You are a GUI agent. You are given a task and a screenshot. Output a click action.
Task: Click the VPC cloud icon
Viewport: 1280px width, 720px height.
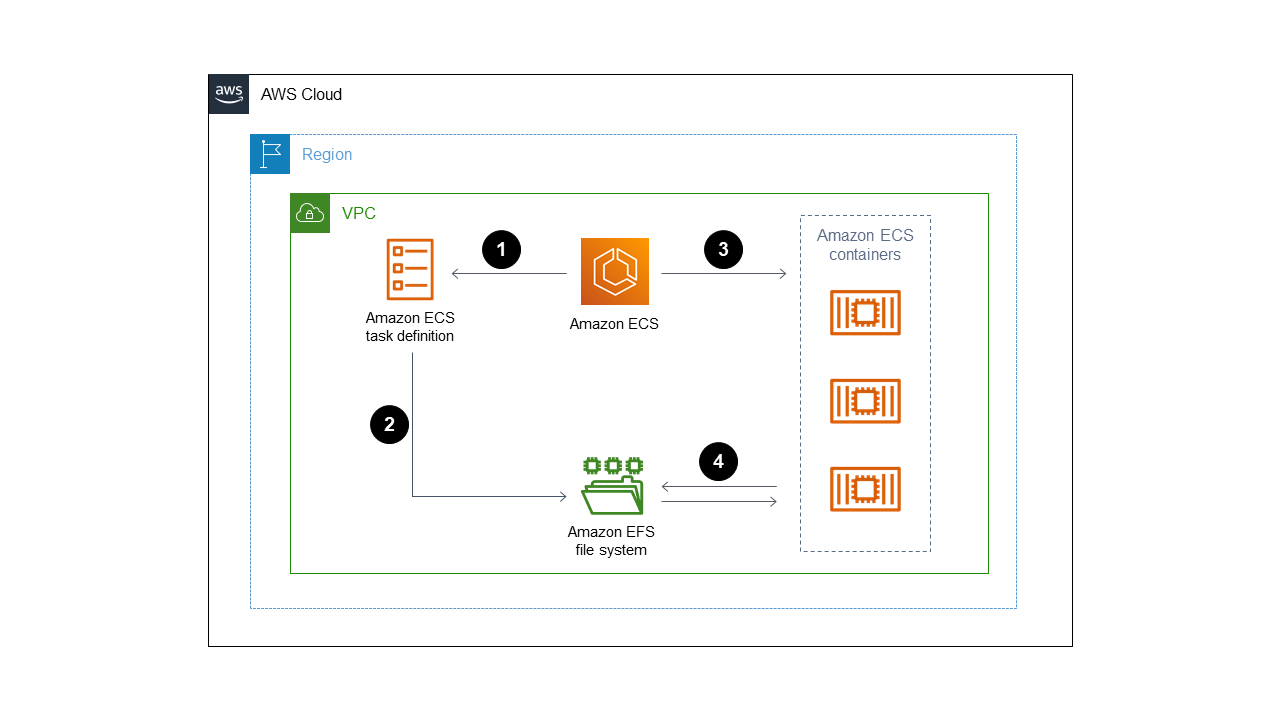(310, 213)
